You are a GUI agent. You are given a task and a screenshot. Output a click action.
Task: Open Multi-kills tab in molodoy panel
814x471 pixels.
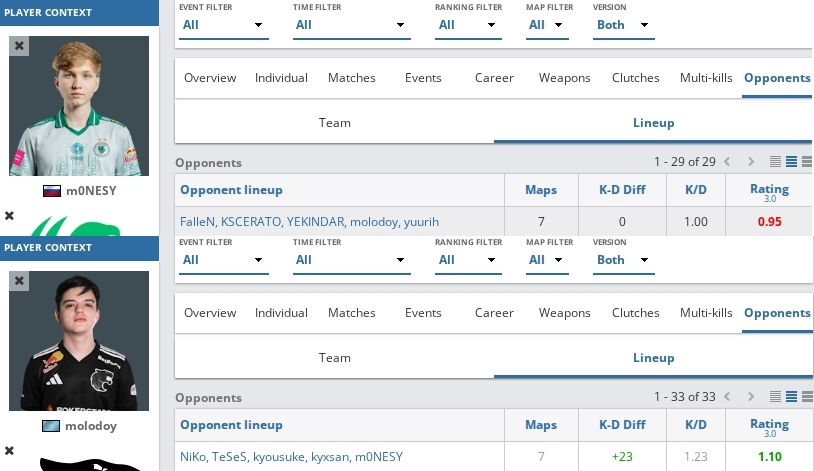[x=706, y=313]
